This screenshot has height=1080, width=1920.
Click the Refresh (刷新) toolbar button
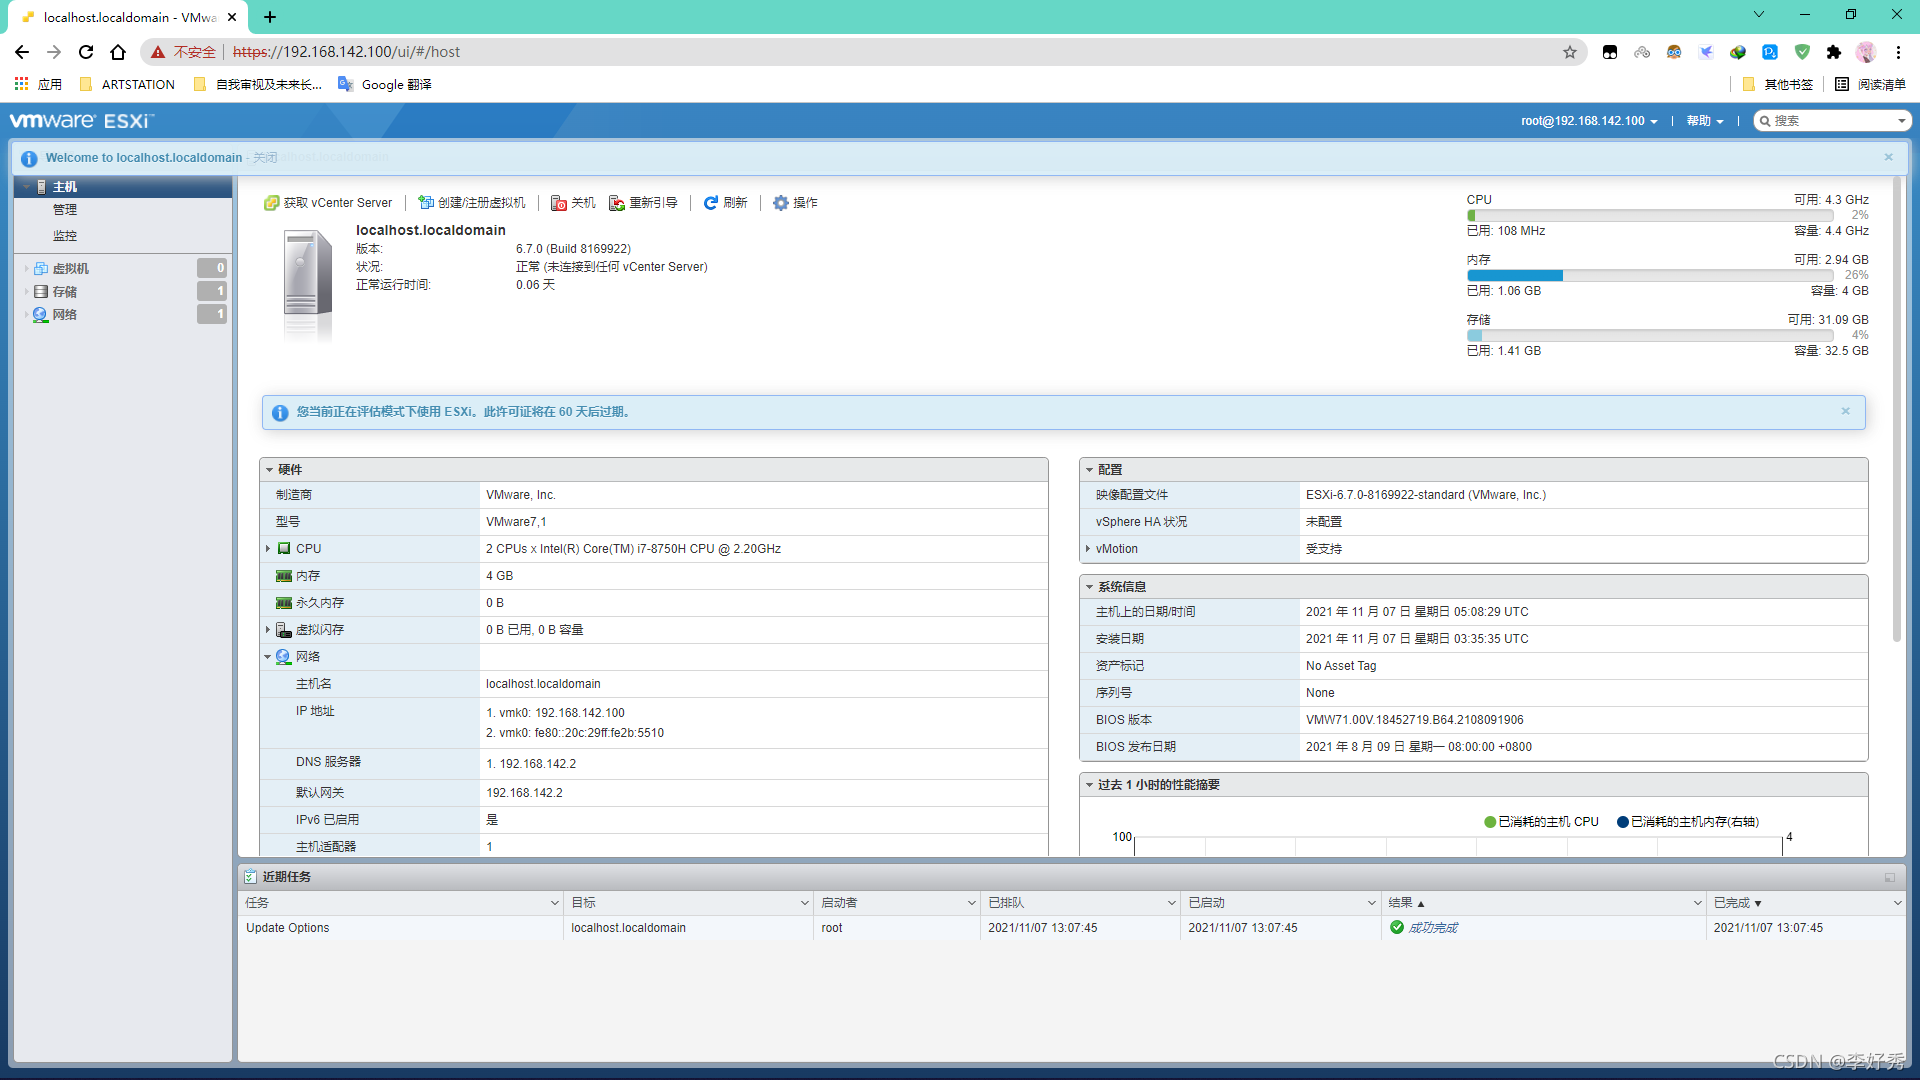coord(725,203)
